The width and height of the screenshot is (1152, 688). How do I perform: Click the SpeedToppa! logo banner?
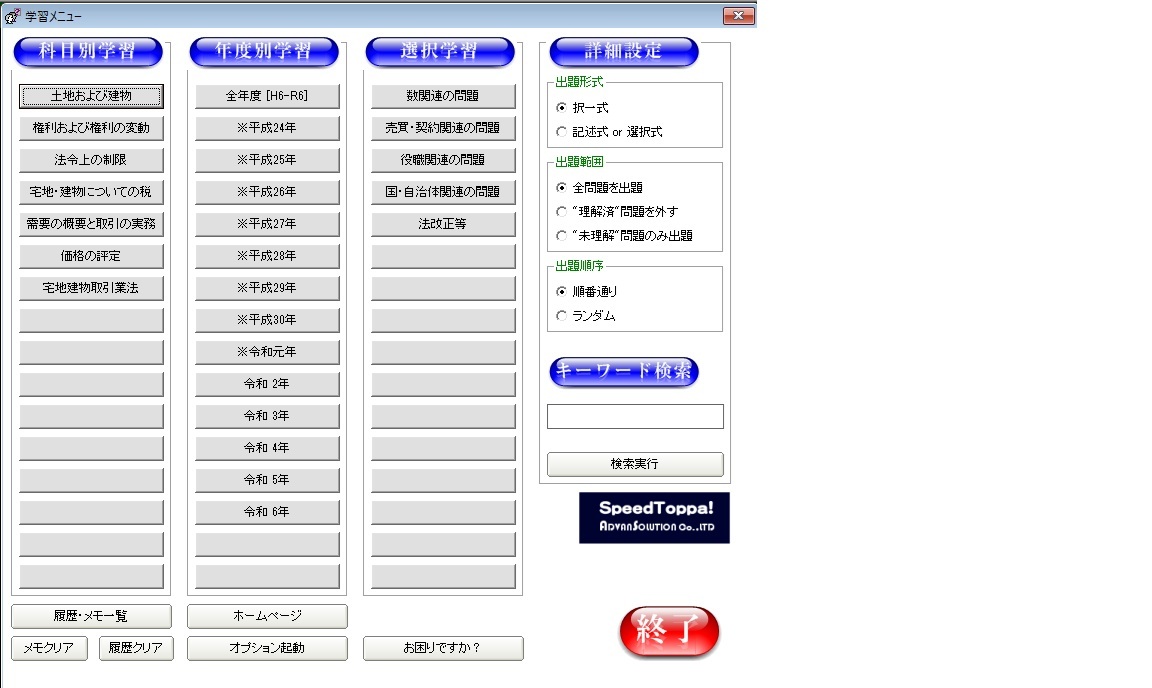[654, 517]
